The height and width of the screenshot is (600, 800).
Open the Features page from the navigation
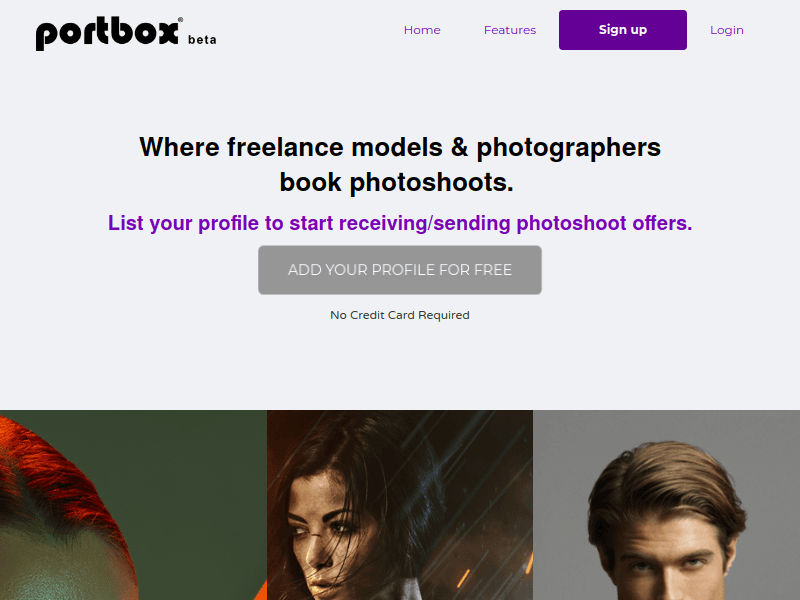tap(510, 30)
